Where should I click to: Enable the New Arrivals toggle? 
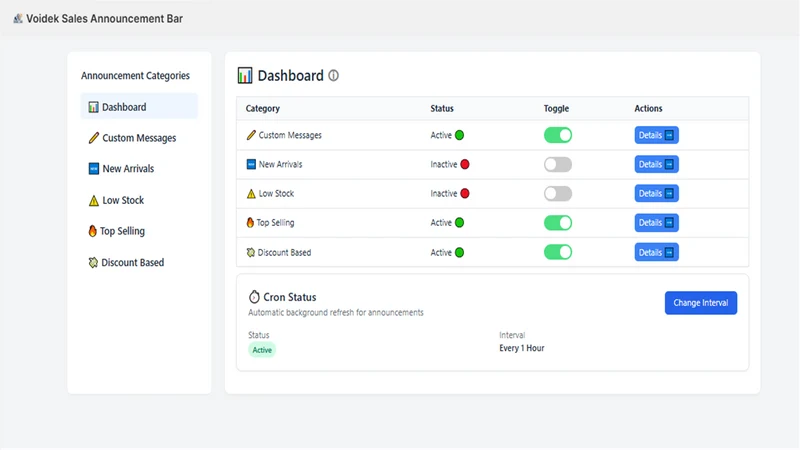[558, 164]
